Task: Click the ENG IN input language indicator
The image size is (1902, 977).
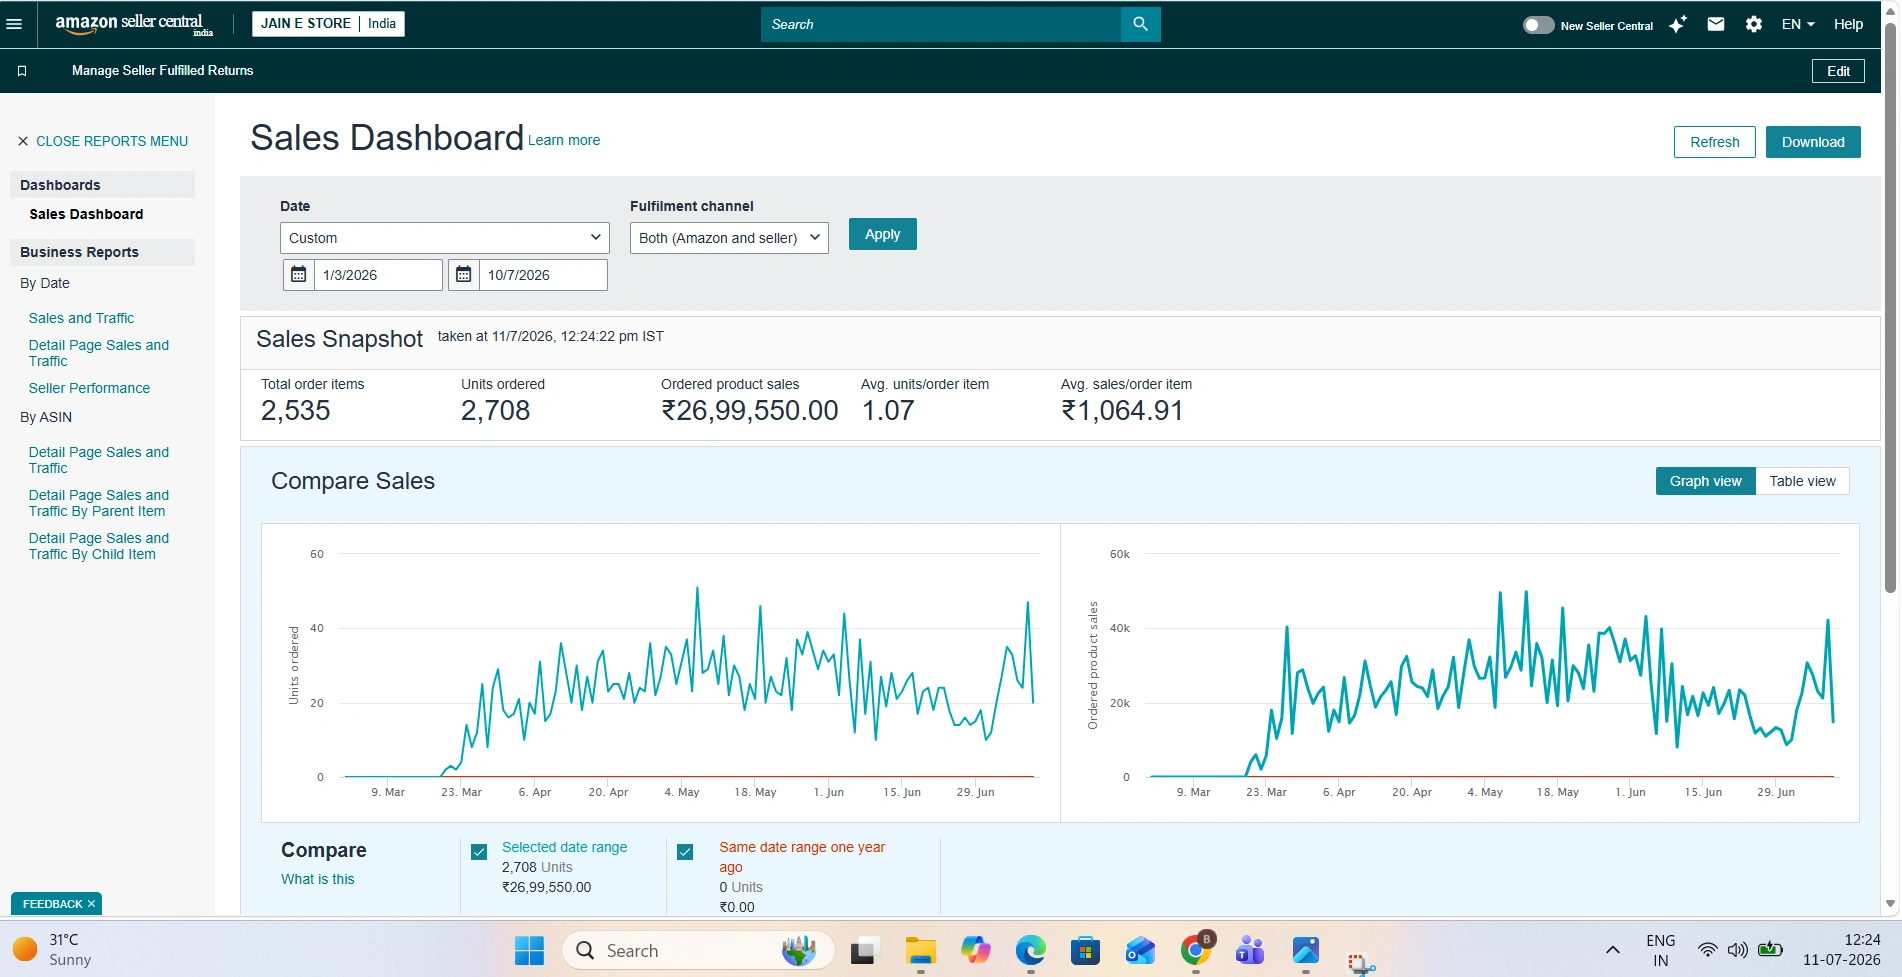Action: click(1660, 950)
